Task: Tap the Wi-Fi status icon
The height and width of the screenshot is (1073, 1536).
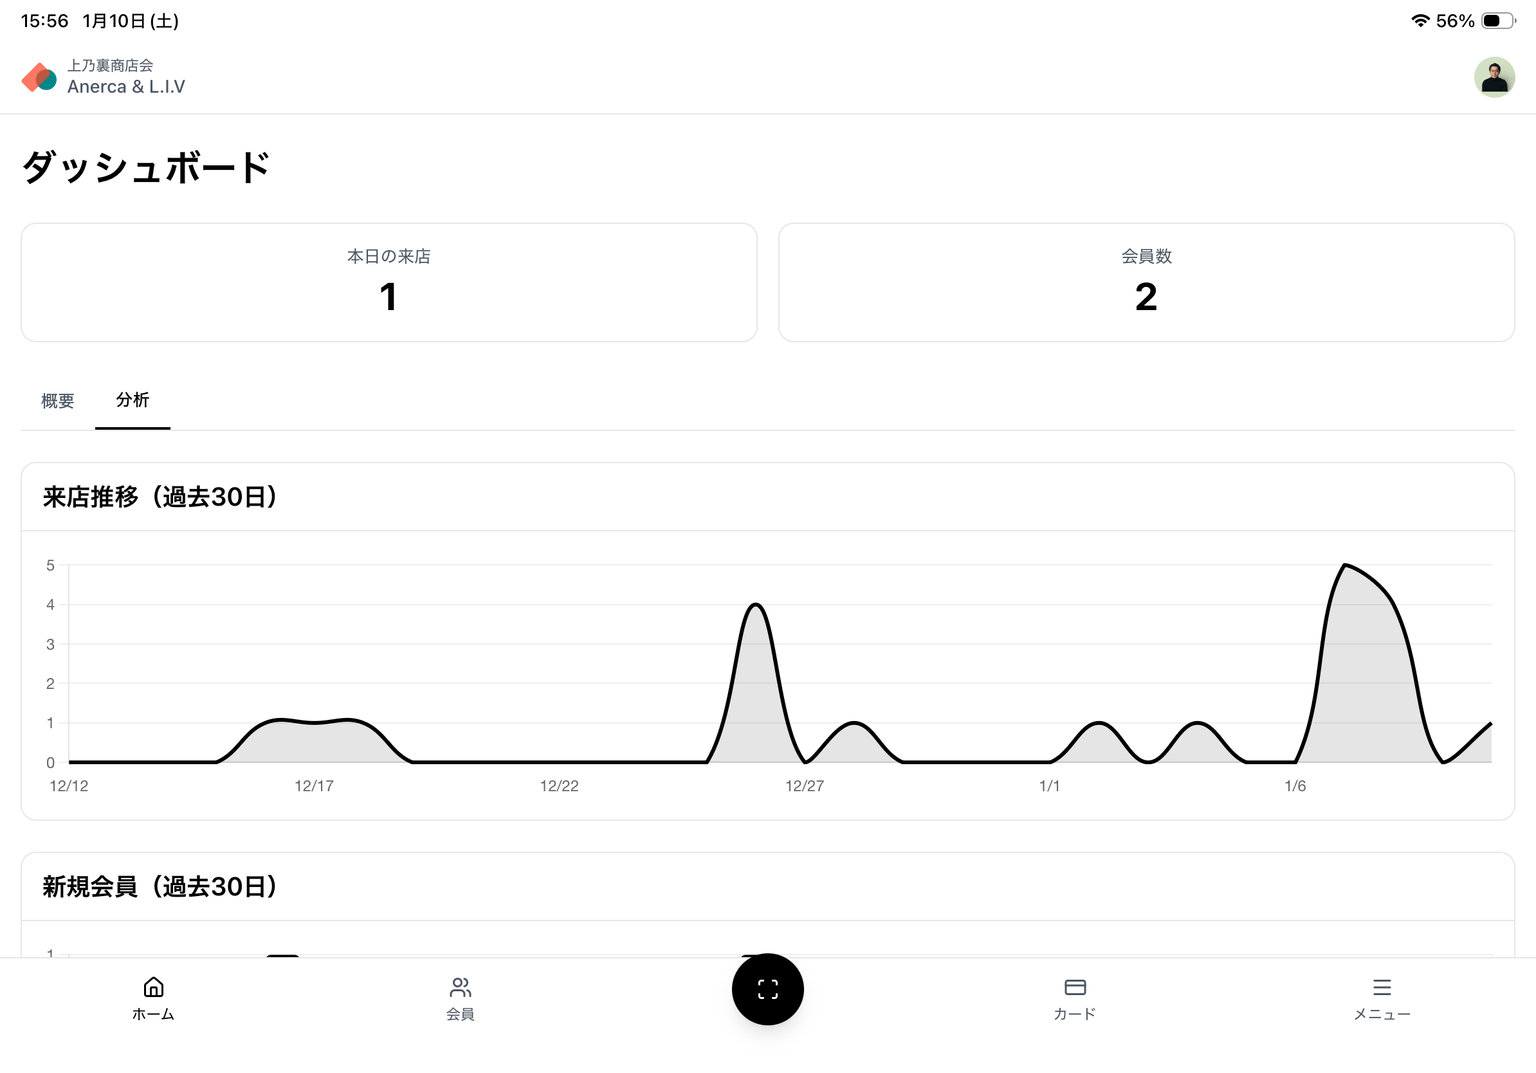Action: point(1420,21)
